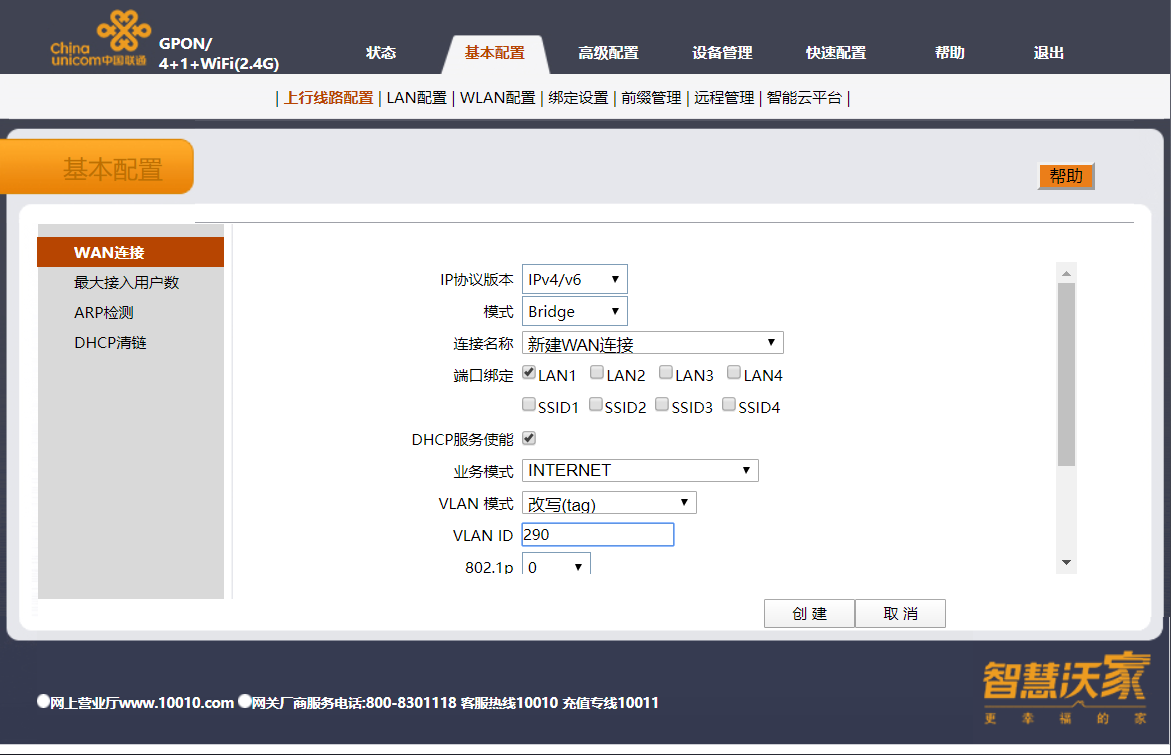Screen dimensions: 1171x755
Task: Open the 高级配置 tab
Action: 608,53
